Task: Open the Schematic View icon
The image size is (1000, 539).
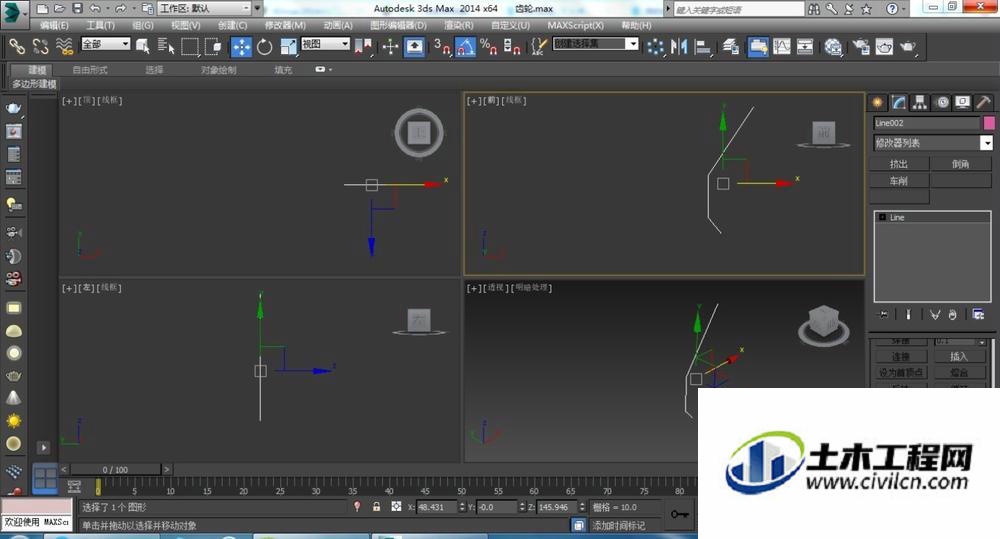Action: tap(805, 47)
